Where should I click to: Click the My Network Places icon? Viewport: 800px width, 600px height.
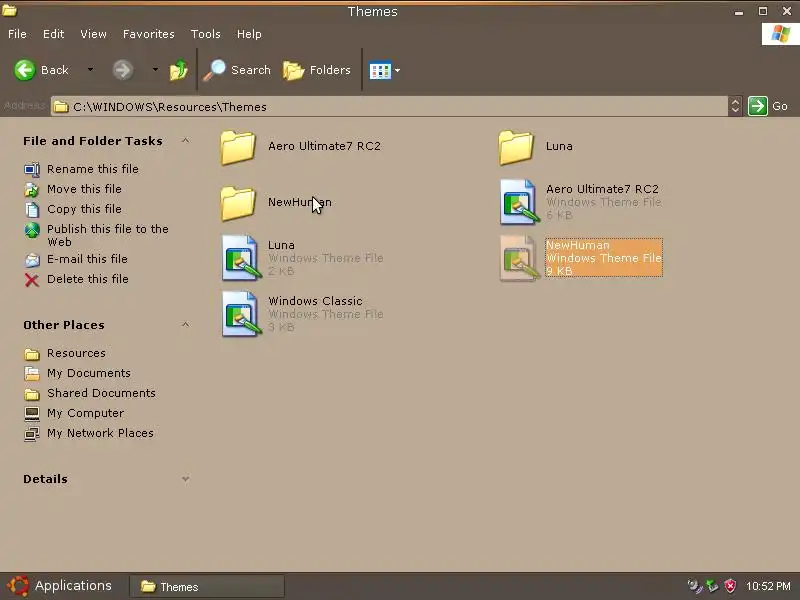[32, 434]
